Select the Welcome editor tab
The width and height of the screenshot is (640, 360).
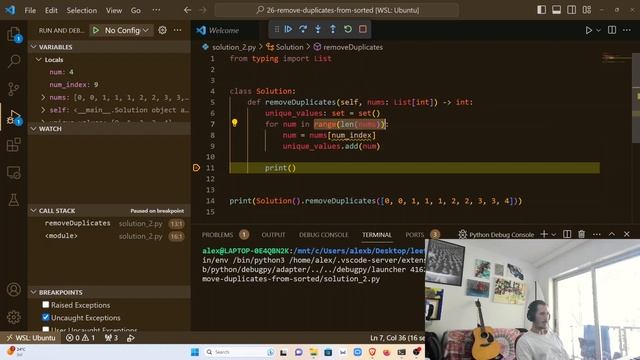point(224,30)
